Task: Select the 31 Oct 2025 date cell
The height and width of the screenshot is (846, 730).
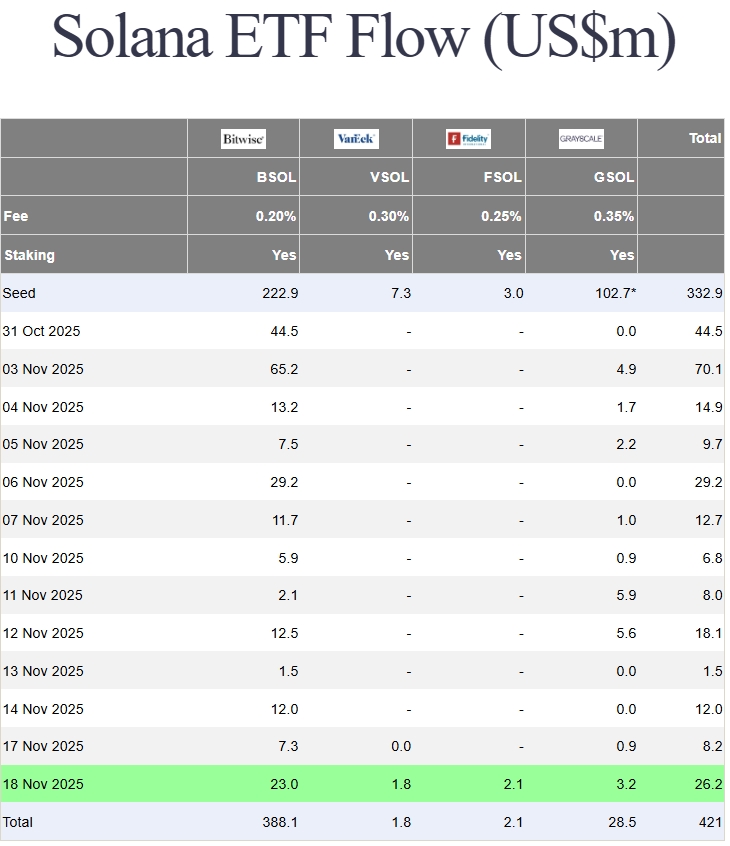Action: [42, 331]
